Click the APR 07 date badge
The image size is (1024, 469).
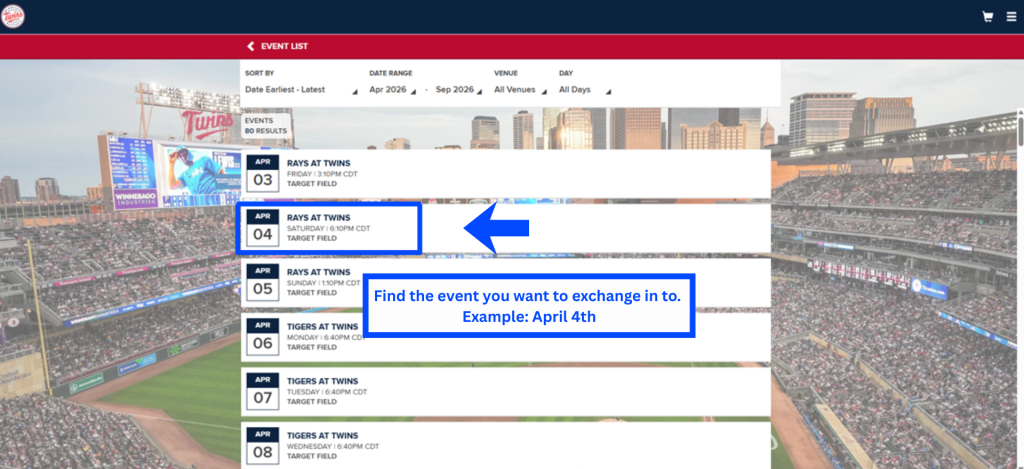click(263, 392)
